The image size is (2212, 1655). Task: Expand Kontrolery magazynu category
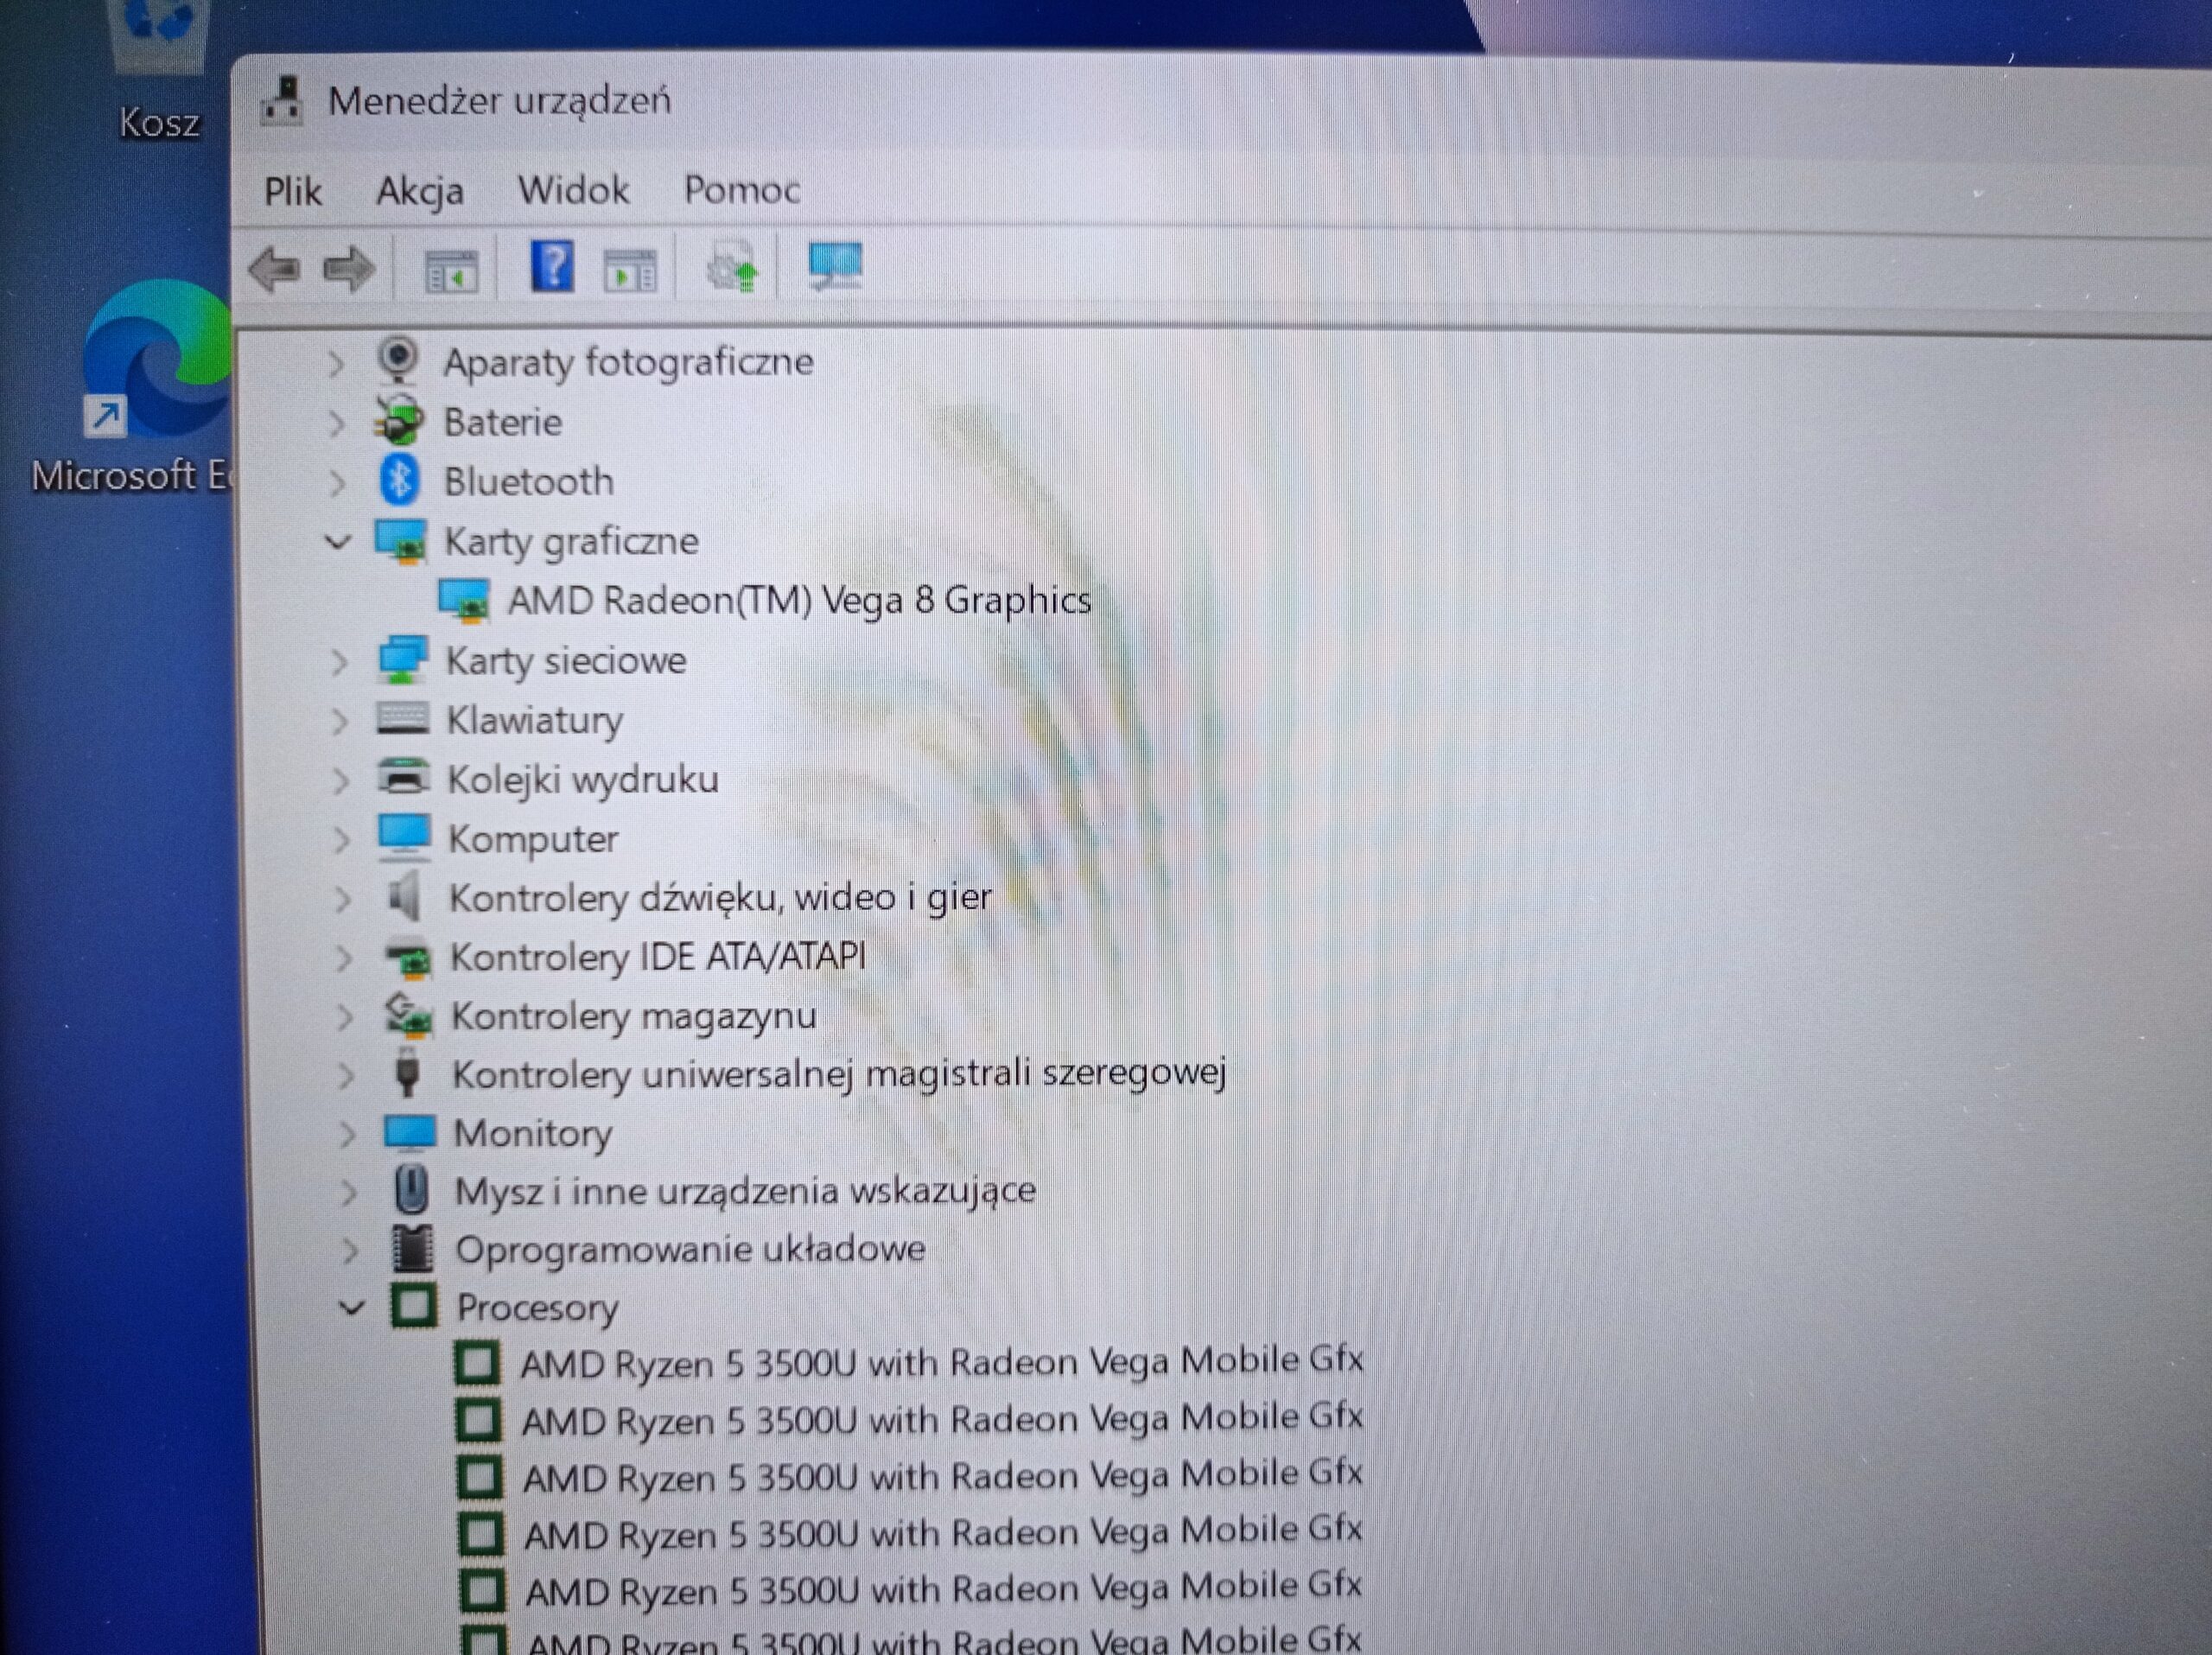(345, 1018)
